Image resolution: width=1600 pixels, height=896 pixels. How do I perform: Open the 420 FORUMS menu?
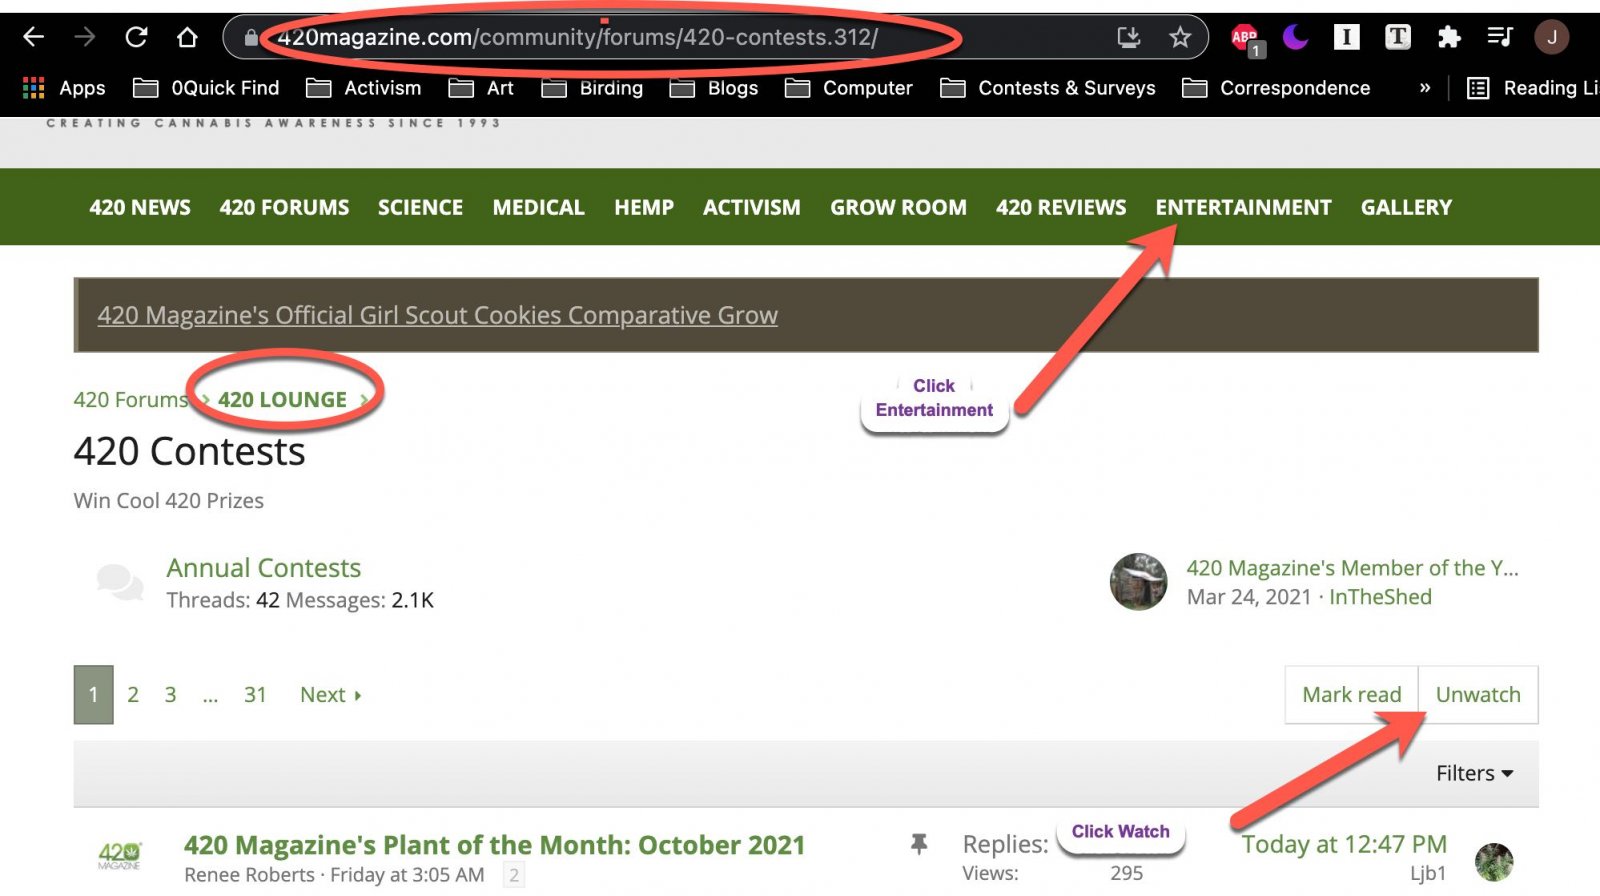pos(284,207)
